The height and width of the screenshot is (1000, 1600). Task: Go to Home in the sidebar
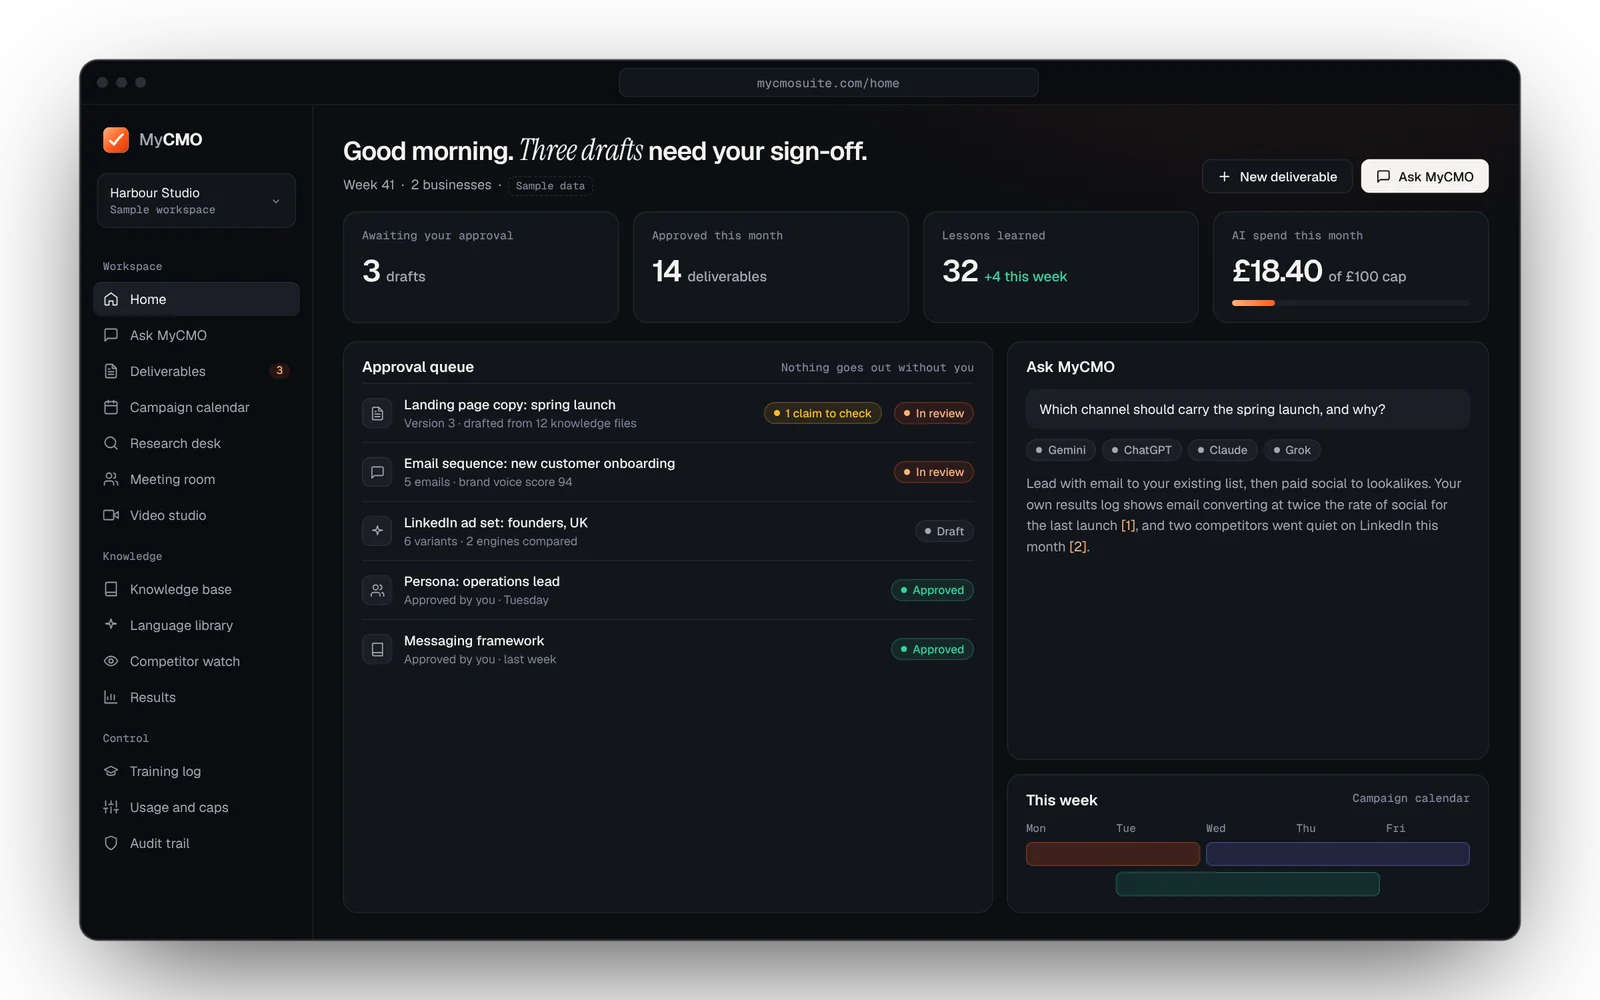point(196,299)
